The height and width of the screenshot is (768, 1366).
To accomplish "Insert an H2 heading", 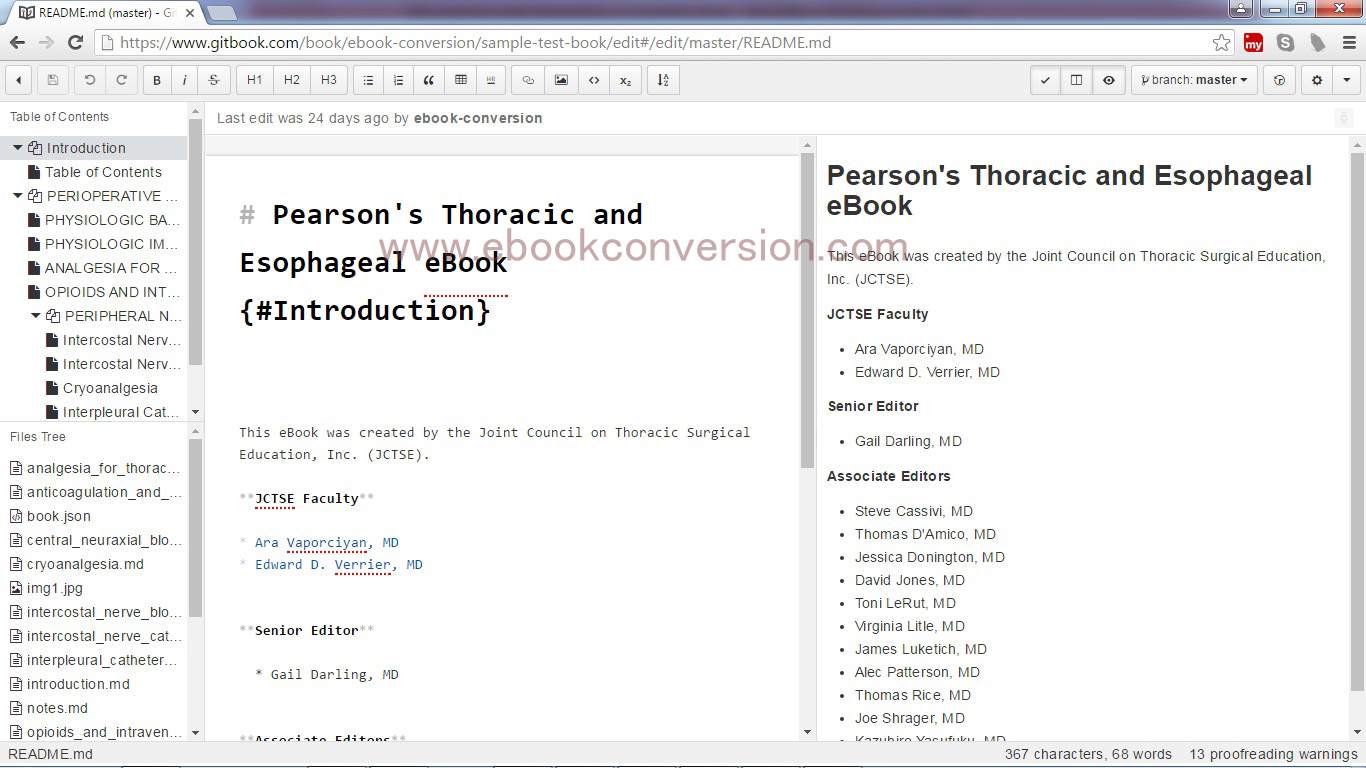I will click(292, 80).
